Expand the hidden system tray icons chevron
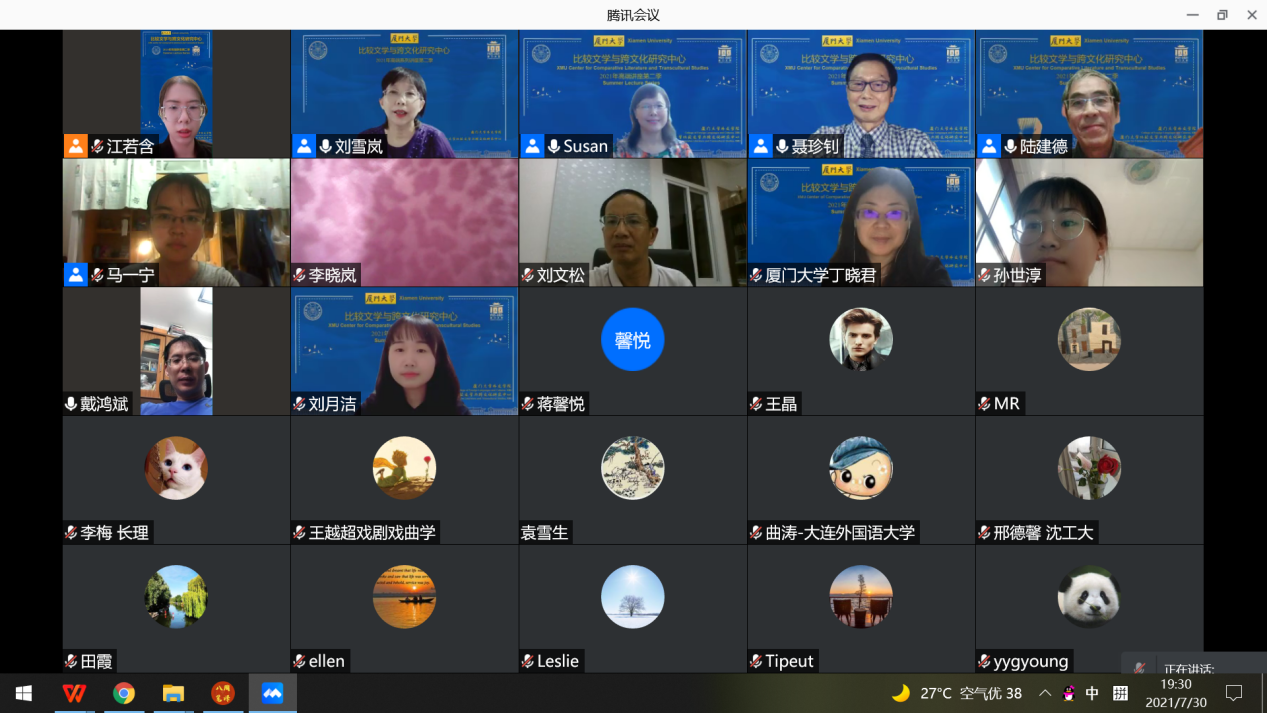The image size is (1267, 713). 1045,693
